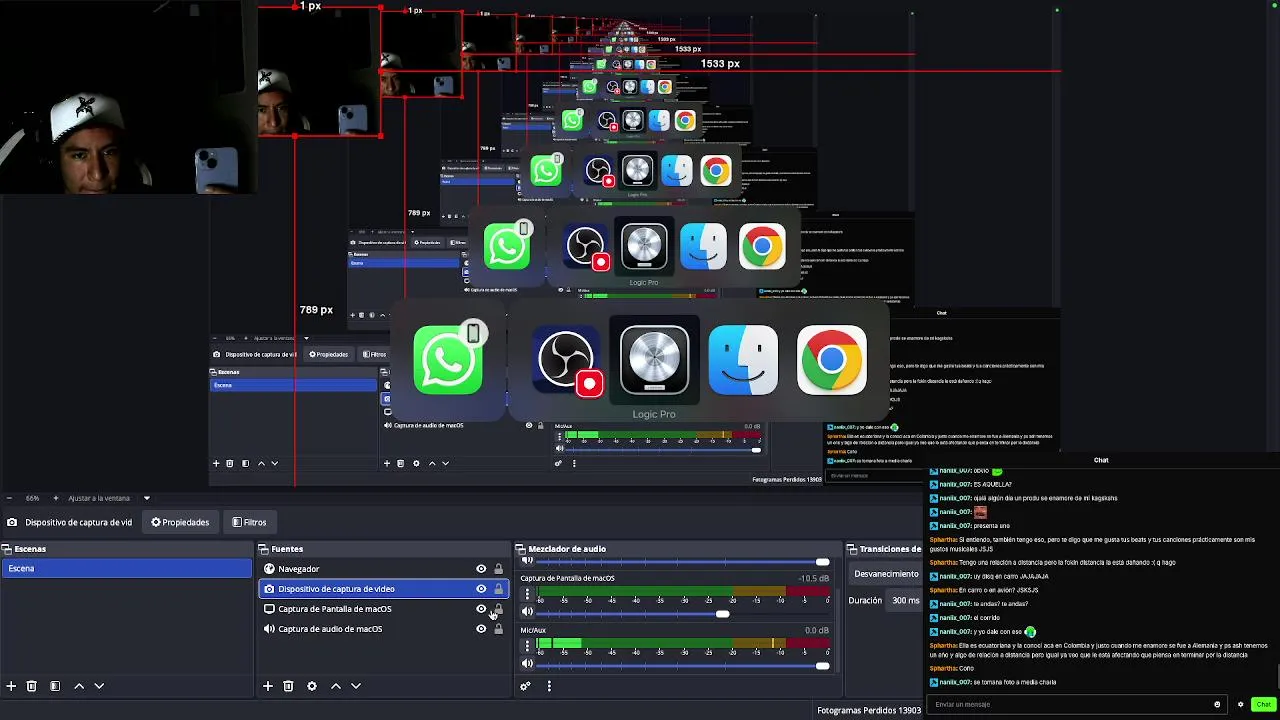This screenshot has width=1280, height=720.
Task: Click the speaker icon of Captura de audio
Action: pyautogui.click(x=269, y=629)
